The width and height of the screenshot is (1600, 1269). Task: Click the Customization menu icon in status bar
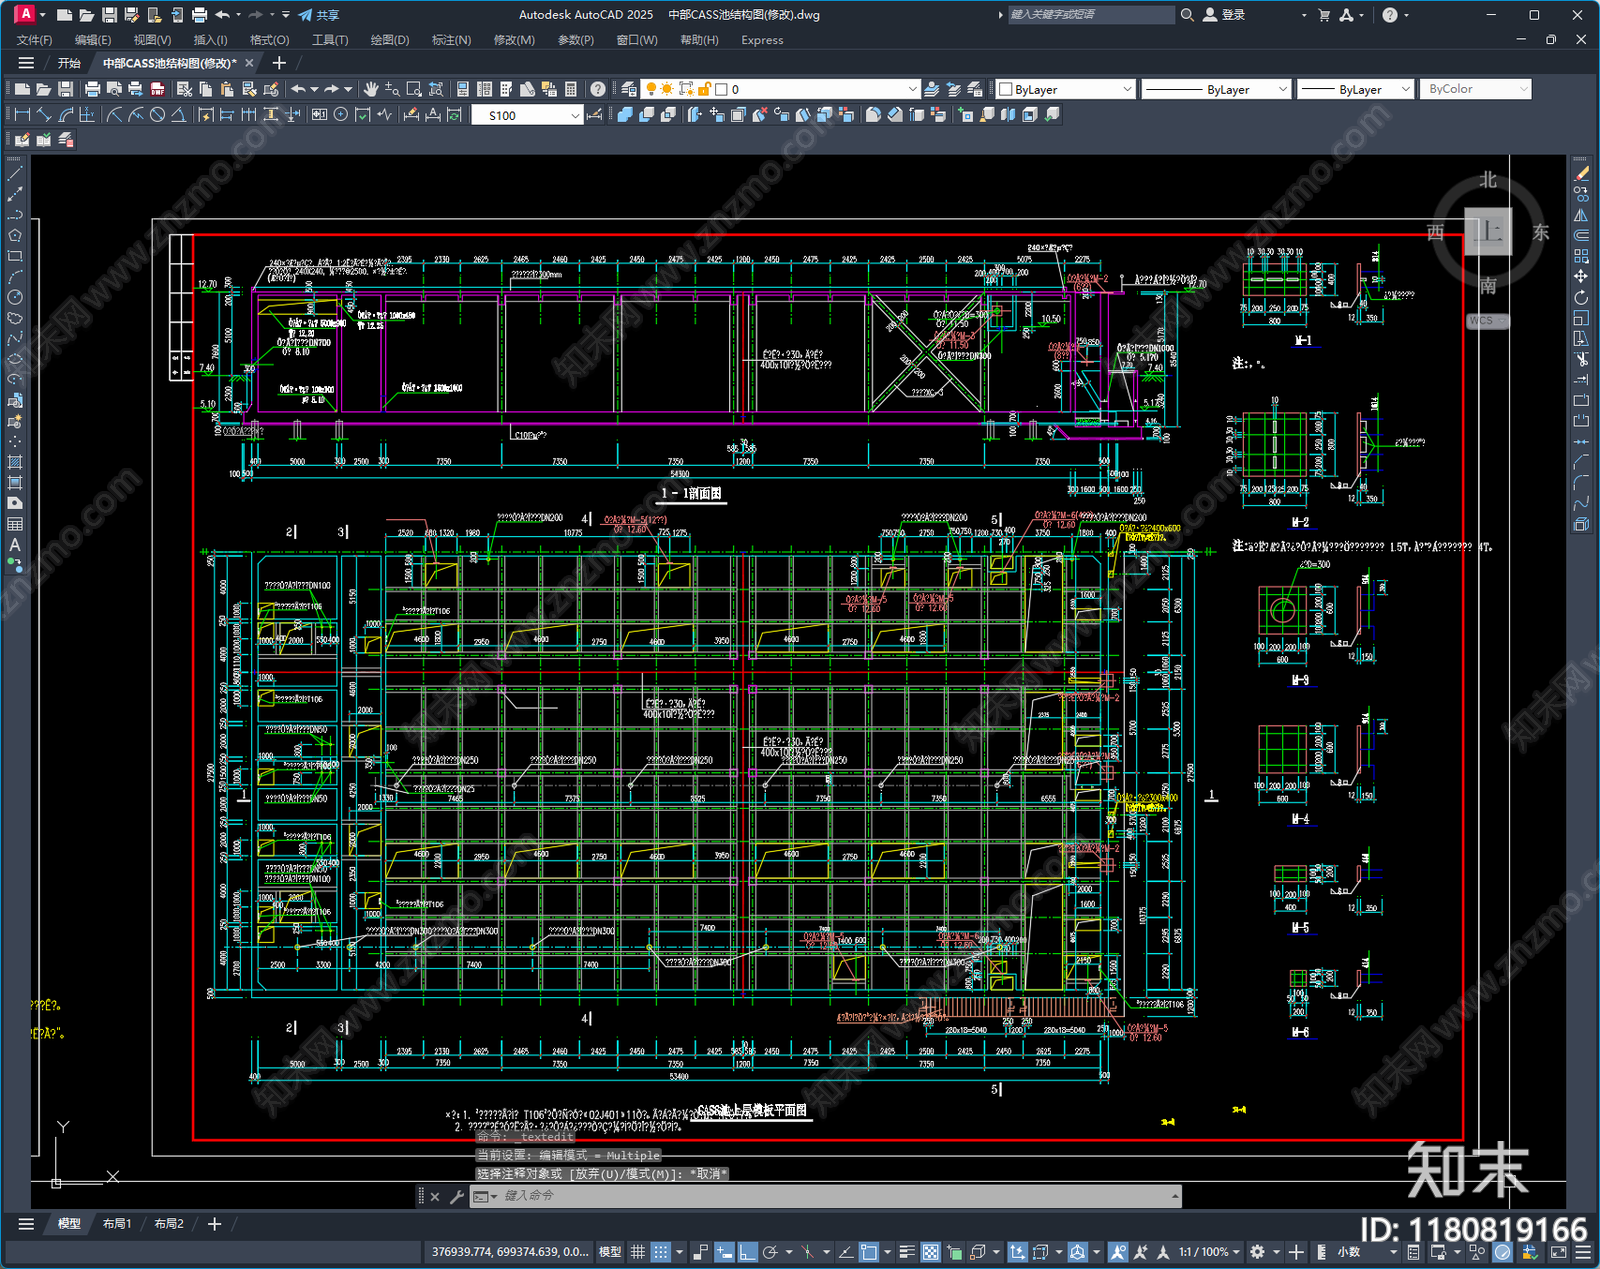click(x=1583, y=1252)
